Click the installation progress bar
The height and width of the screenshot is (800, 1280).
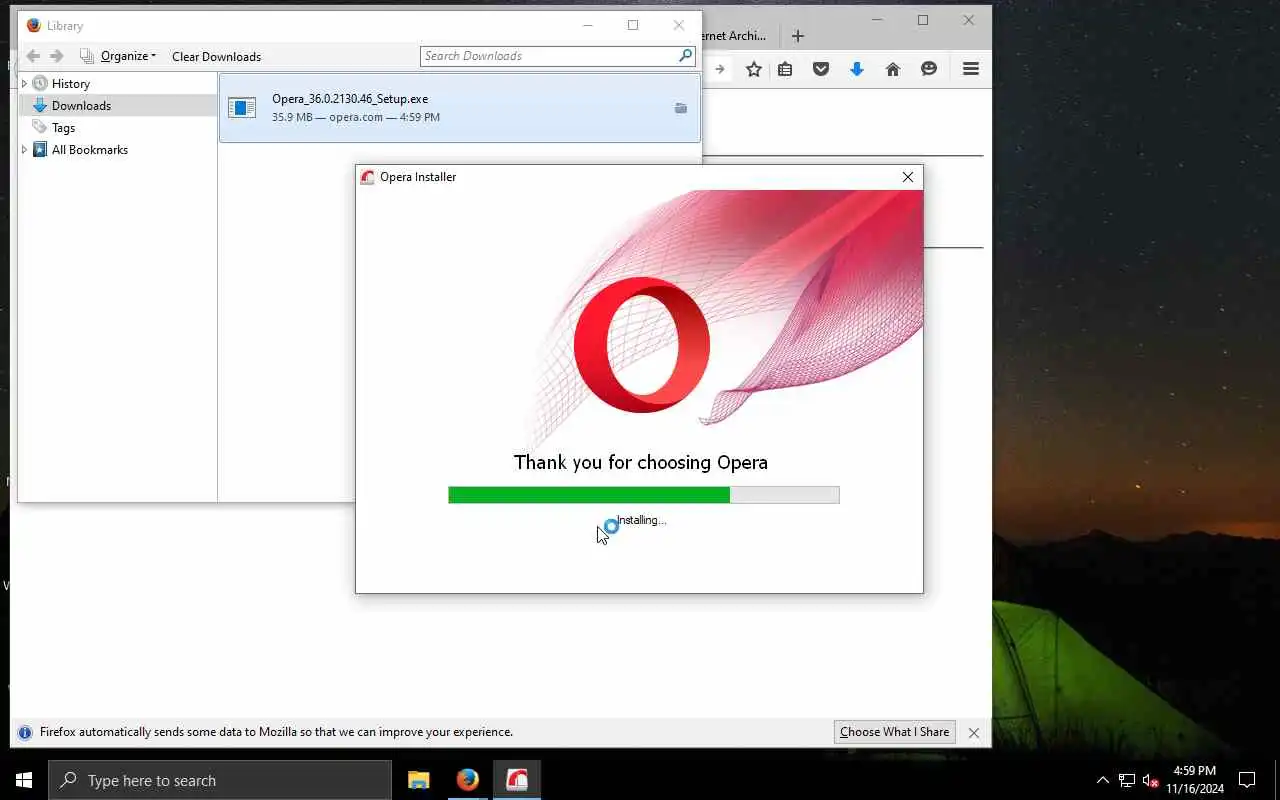coord(643,495)
